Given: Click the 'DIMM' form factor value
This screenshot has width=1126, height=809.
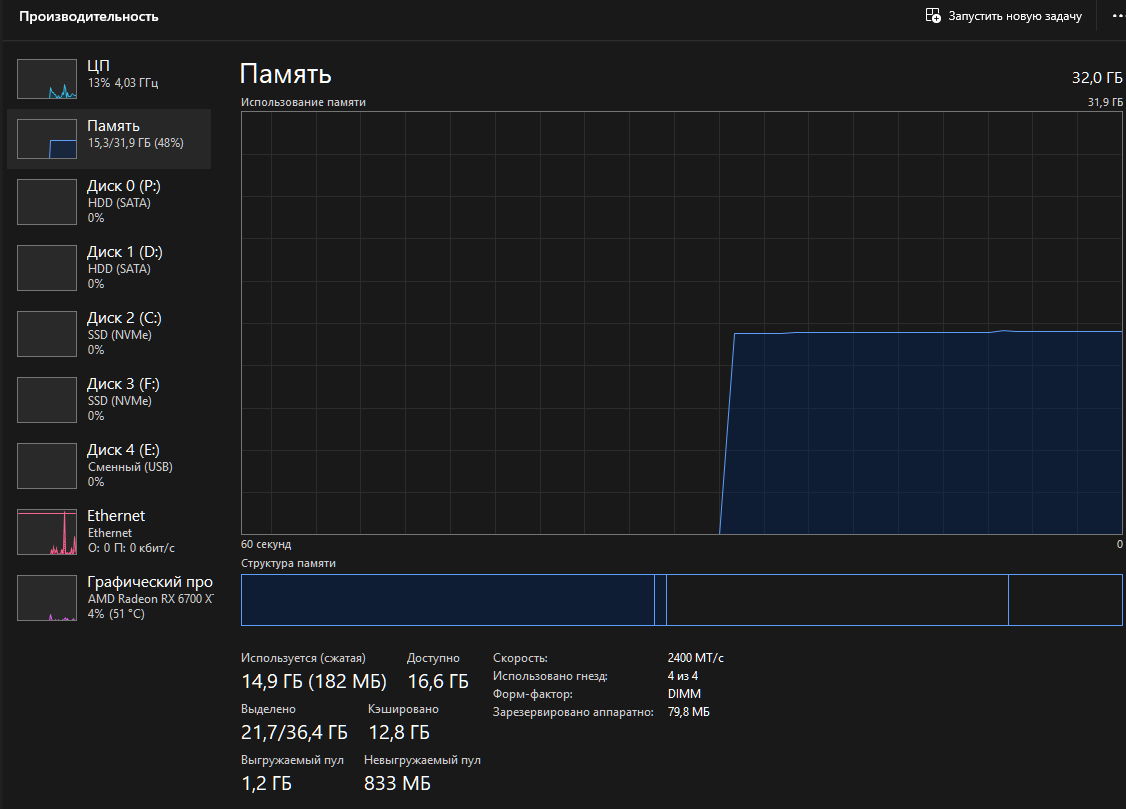Looking at the screenshot, I should pyautogui.click(x=684, y=693).
